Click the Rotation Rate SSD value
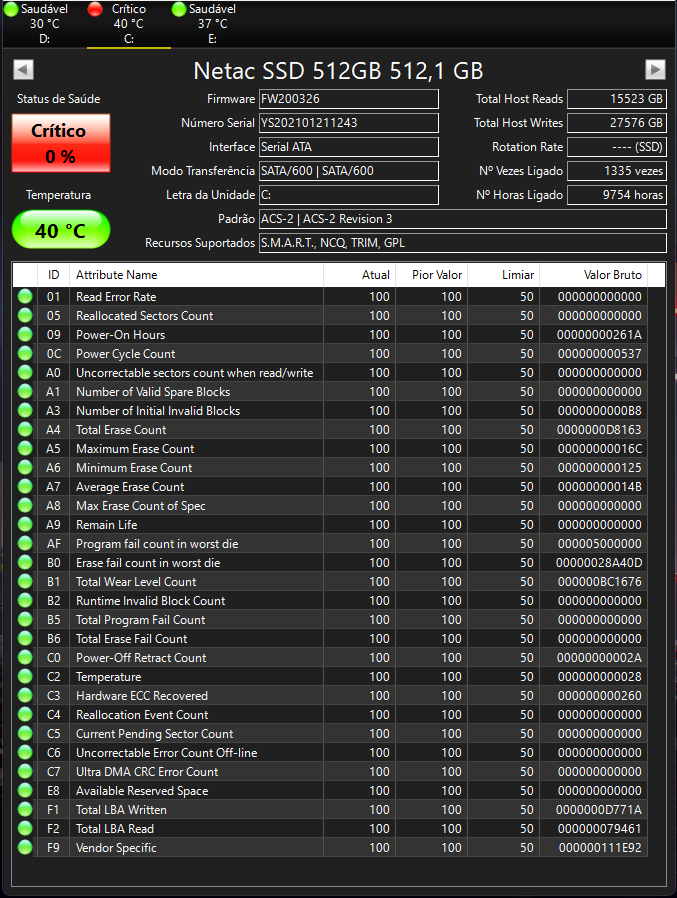Viewport: 677px width, 898px height. pos(616,147)
